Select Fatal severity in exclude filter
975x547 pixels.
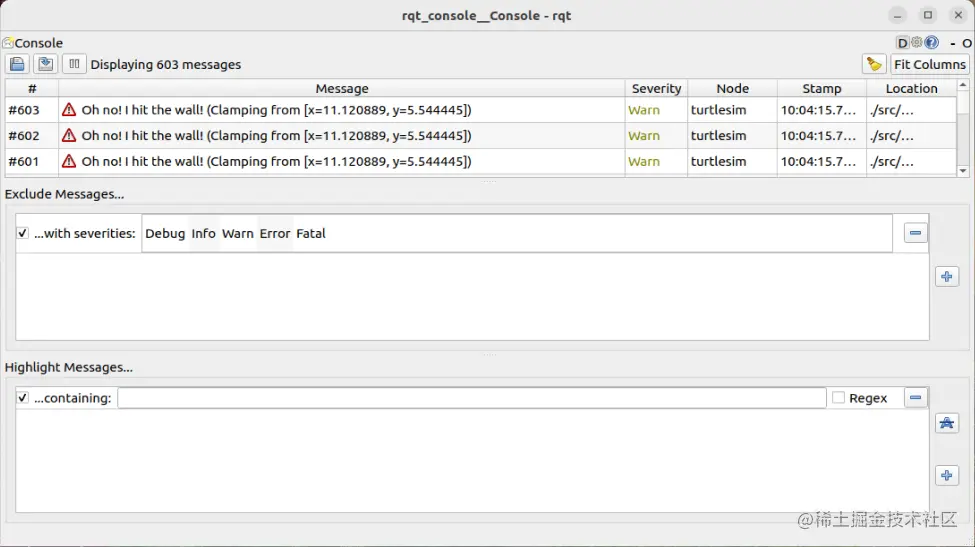[310, 234]
